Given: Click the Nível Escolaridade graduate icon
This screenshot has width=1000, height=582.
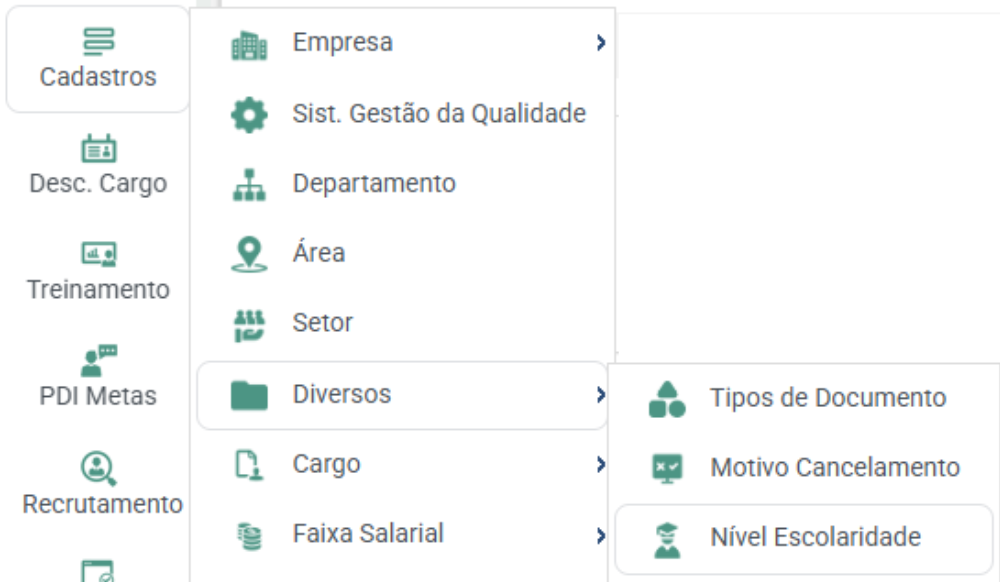Looking at the screenshot, I should pyautogui.click(x=667, y=540).
